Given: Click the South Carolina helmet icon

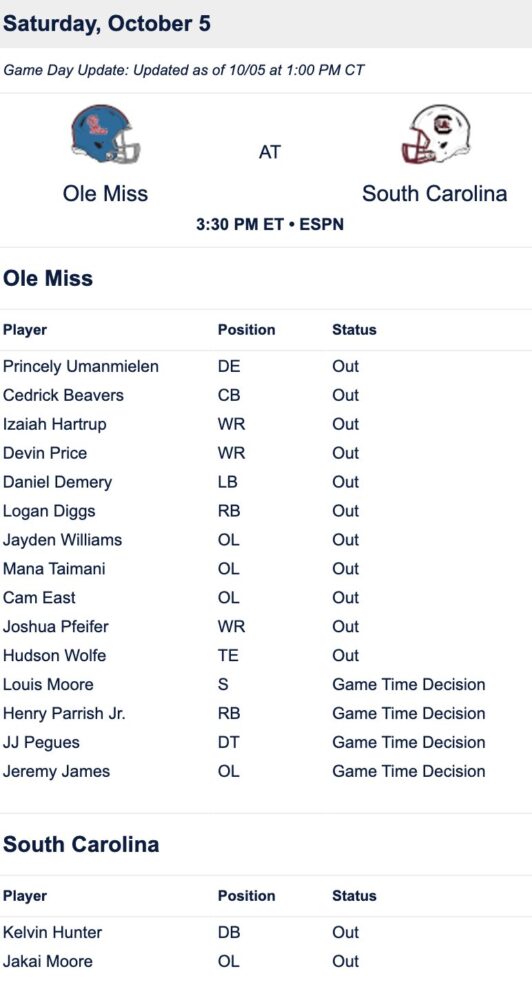Looking at the screenshot, I should [436, 134].
